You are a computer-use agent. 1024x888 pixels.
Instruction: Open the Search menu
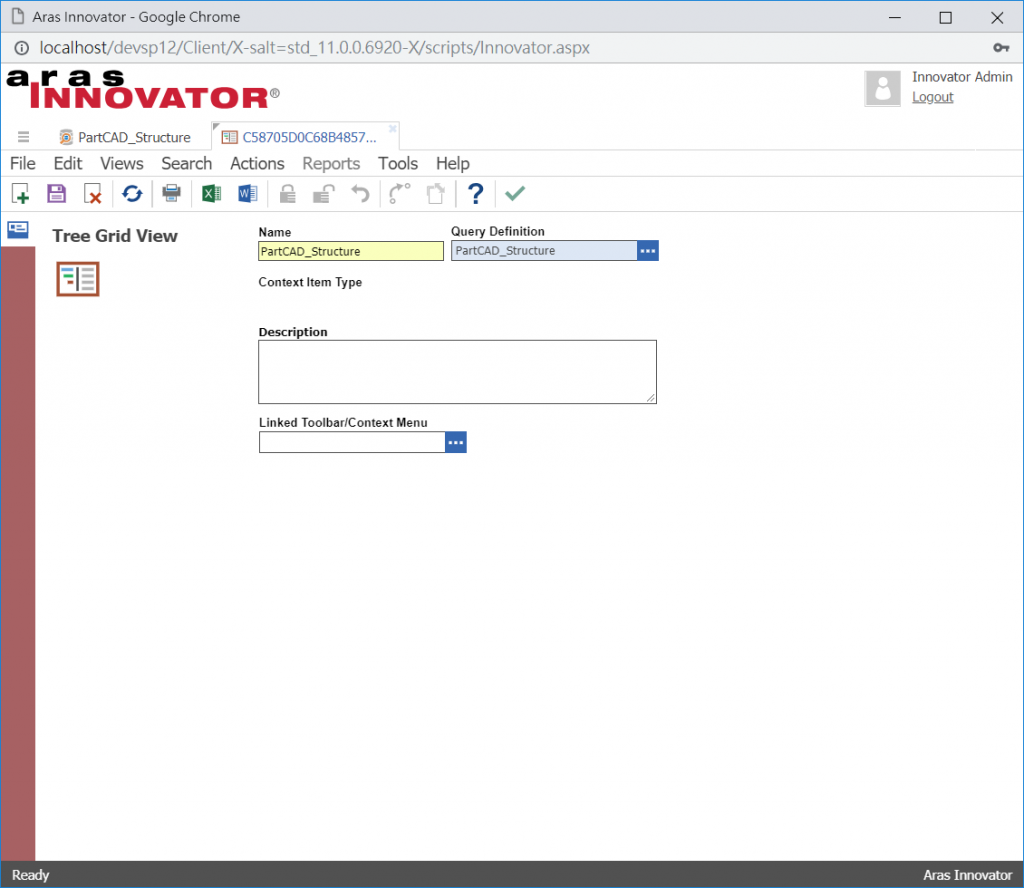(x=187, y=163)
